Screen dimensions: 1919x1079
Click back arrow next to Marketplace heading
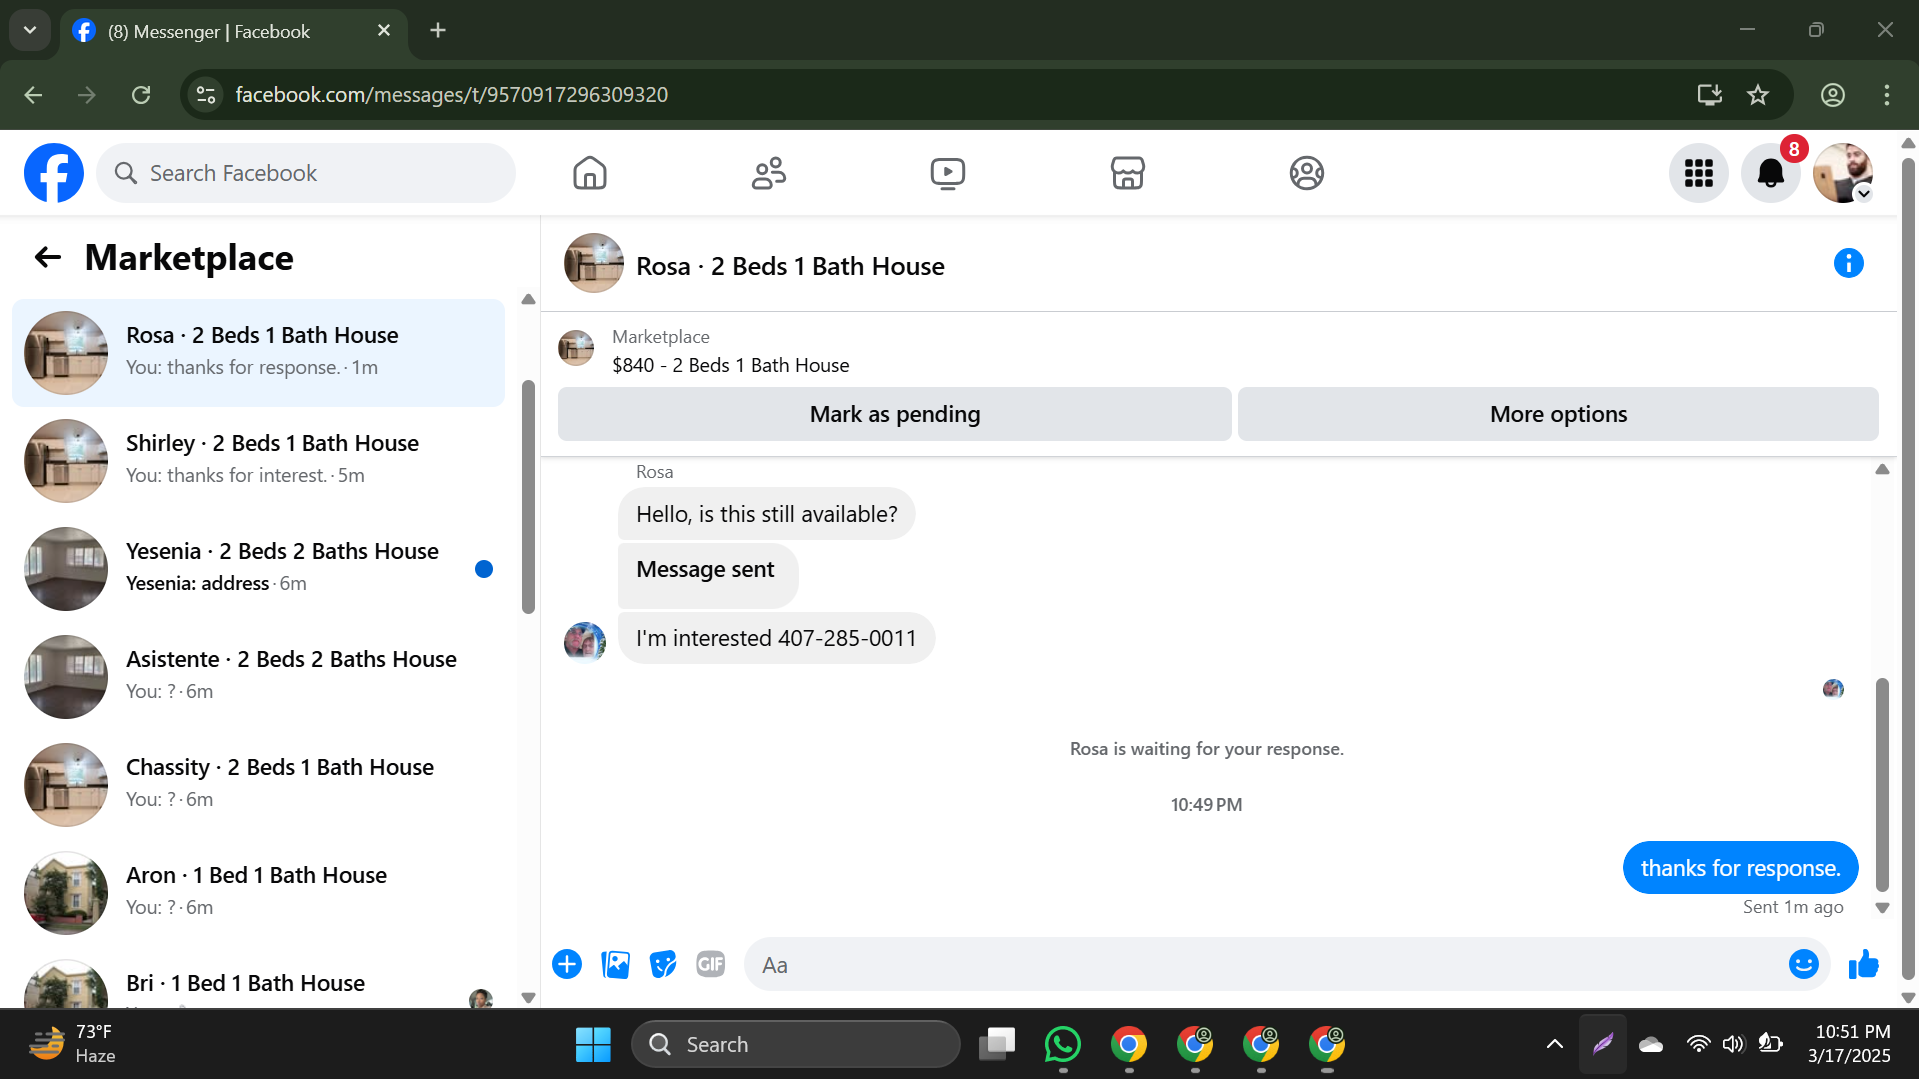pyautogui.click(x=48, y=258)
